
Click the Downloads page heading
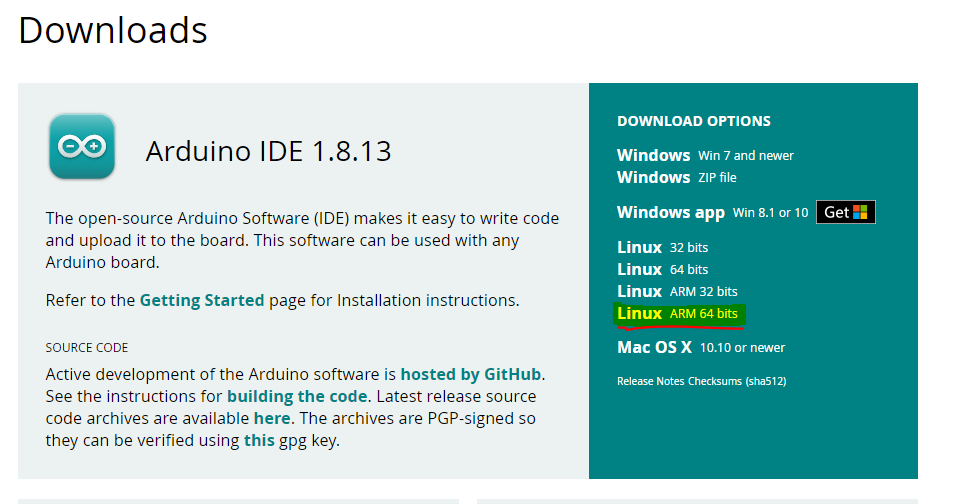click(x=113, y=30)
